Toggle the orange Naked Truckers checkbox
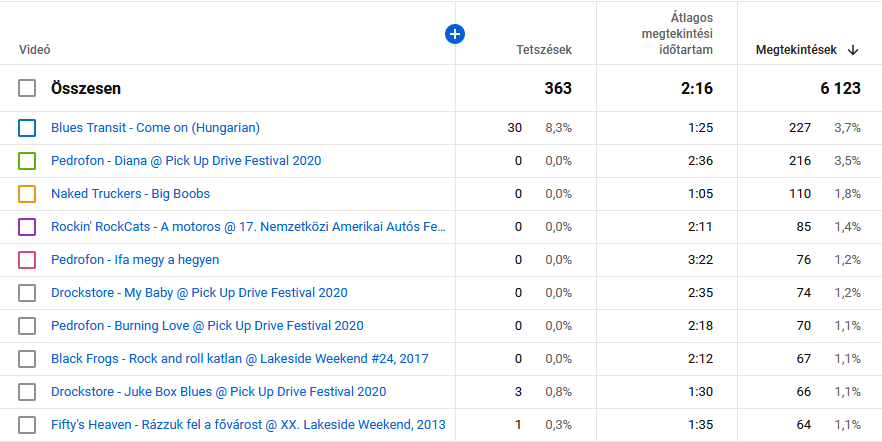The image size is (882, 442). [x=27, y=194]
